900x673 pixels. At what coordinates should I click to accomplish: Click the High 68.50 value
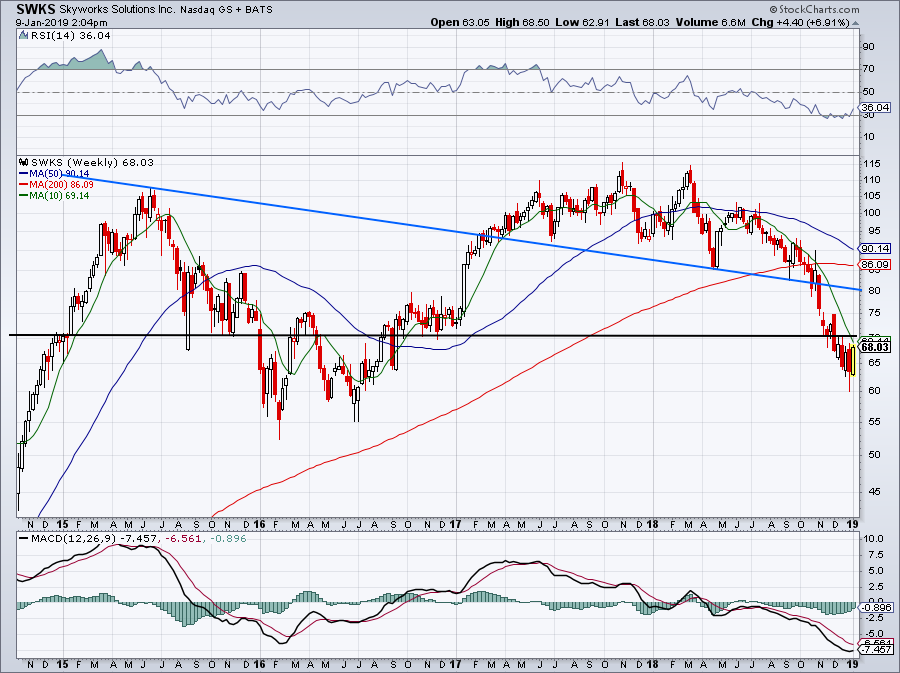point(522,23)
